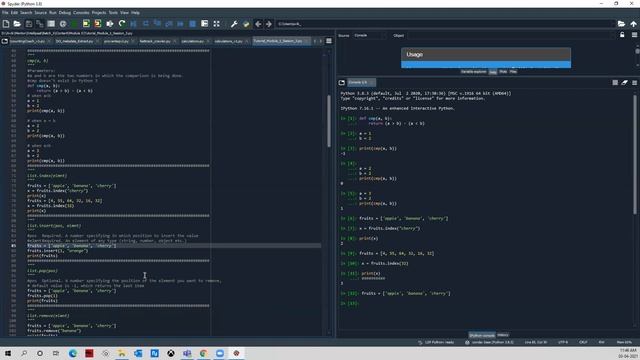Click the IPython console vertical scrollbar
The width and height of the screenshot is (640, 360).
(x=635, y=154)
